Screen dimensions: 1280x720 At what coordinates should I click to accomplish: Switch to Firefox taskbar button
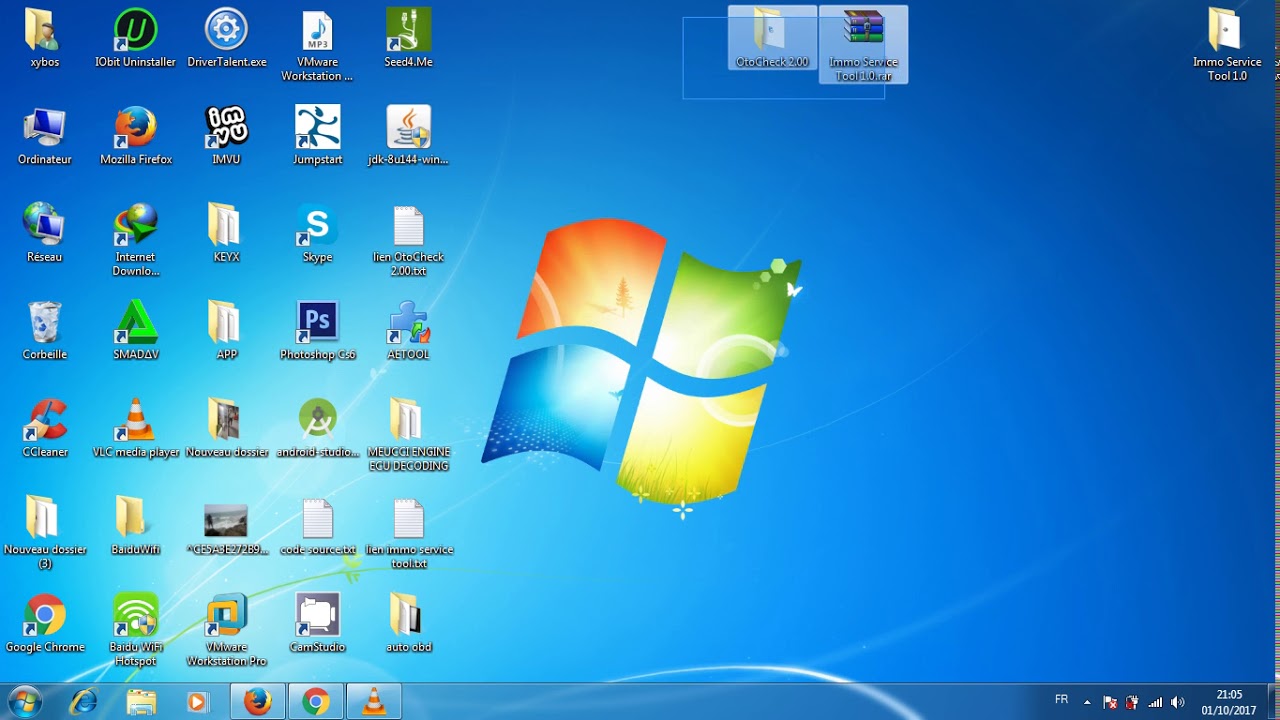coord(258,702)
